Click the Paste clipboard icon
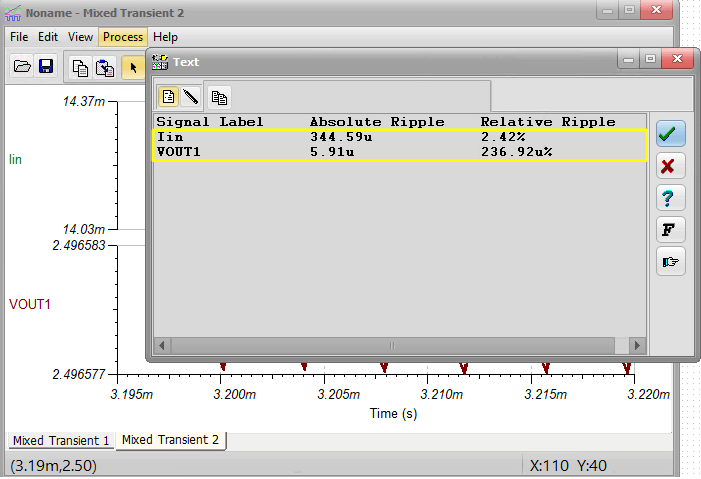The height and width of the screenshot is (479, 701). point(105,67)
